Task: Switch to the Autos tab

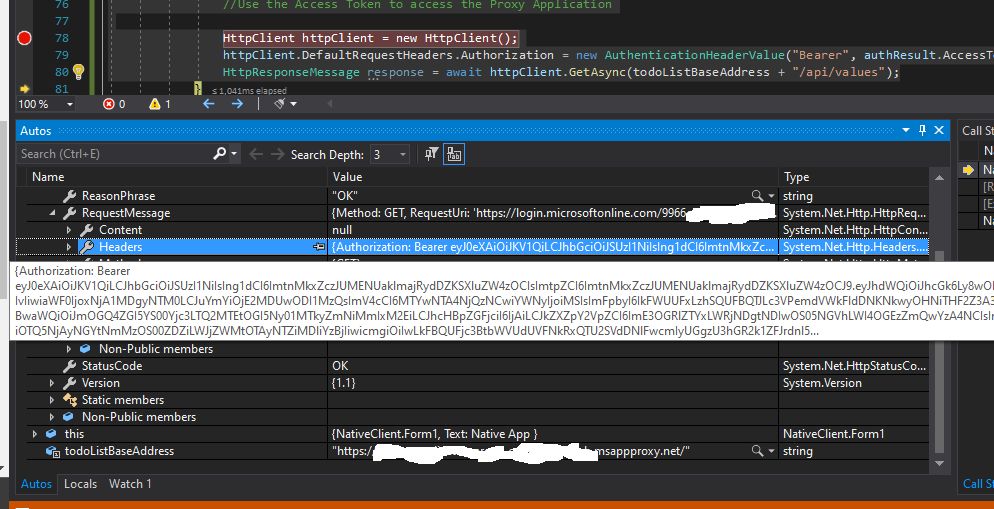Action: click(36, 484)
